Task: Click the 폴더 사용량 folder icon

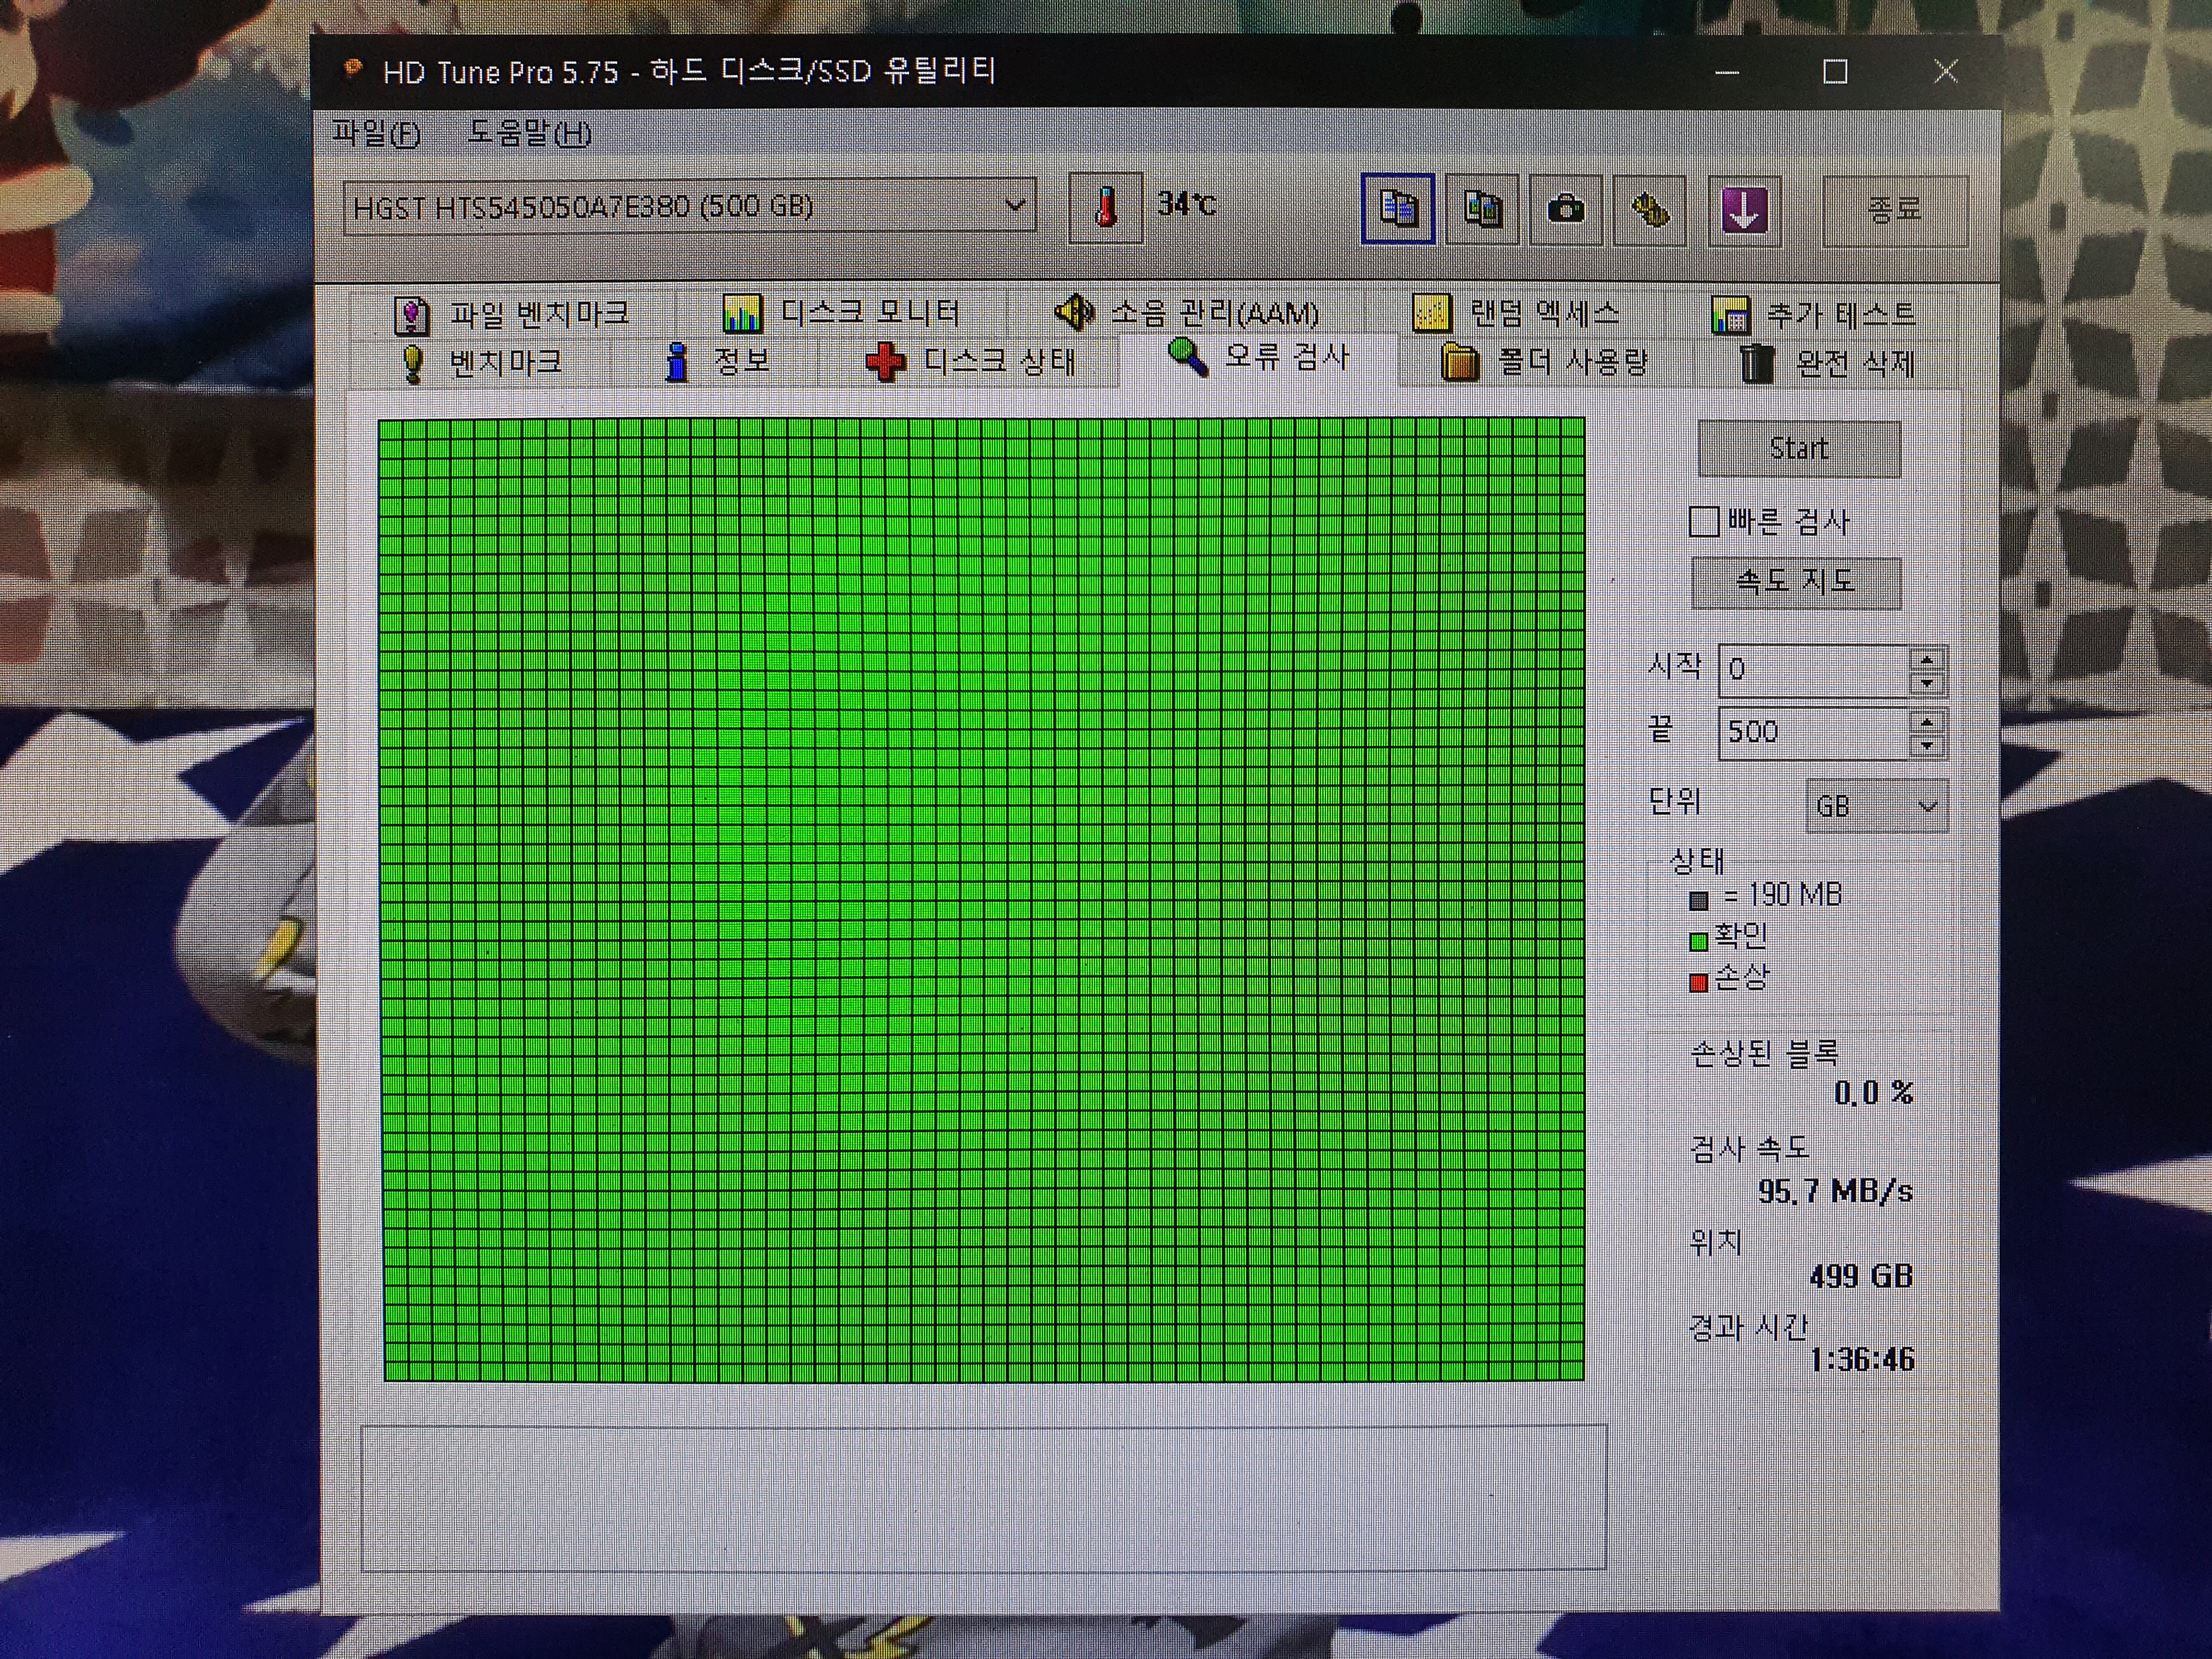Action: point(1460,362)
